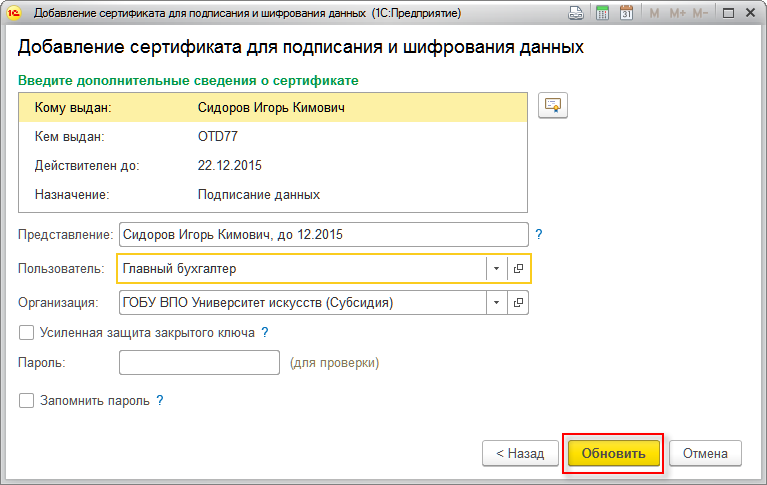Go back with the Назад button
Screen dimensions: 767x485
tap(520, 454)
